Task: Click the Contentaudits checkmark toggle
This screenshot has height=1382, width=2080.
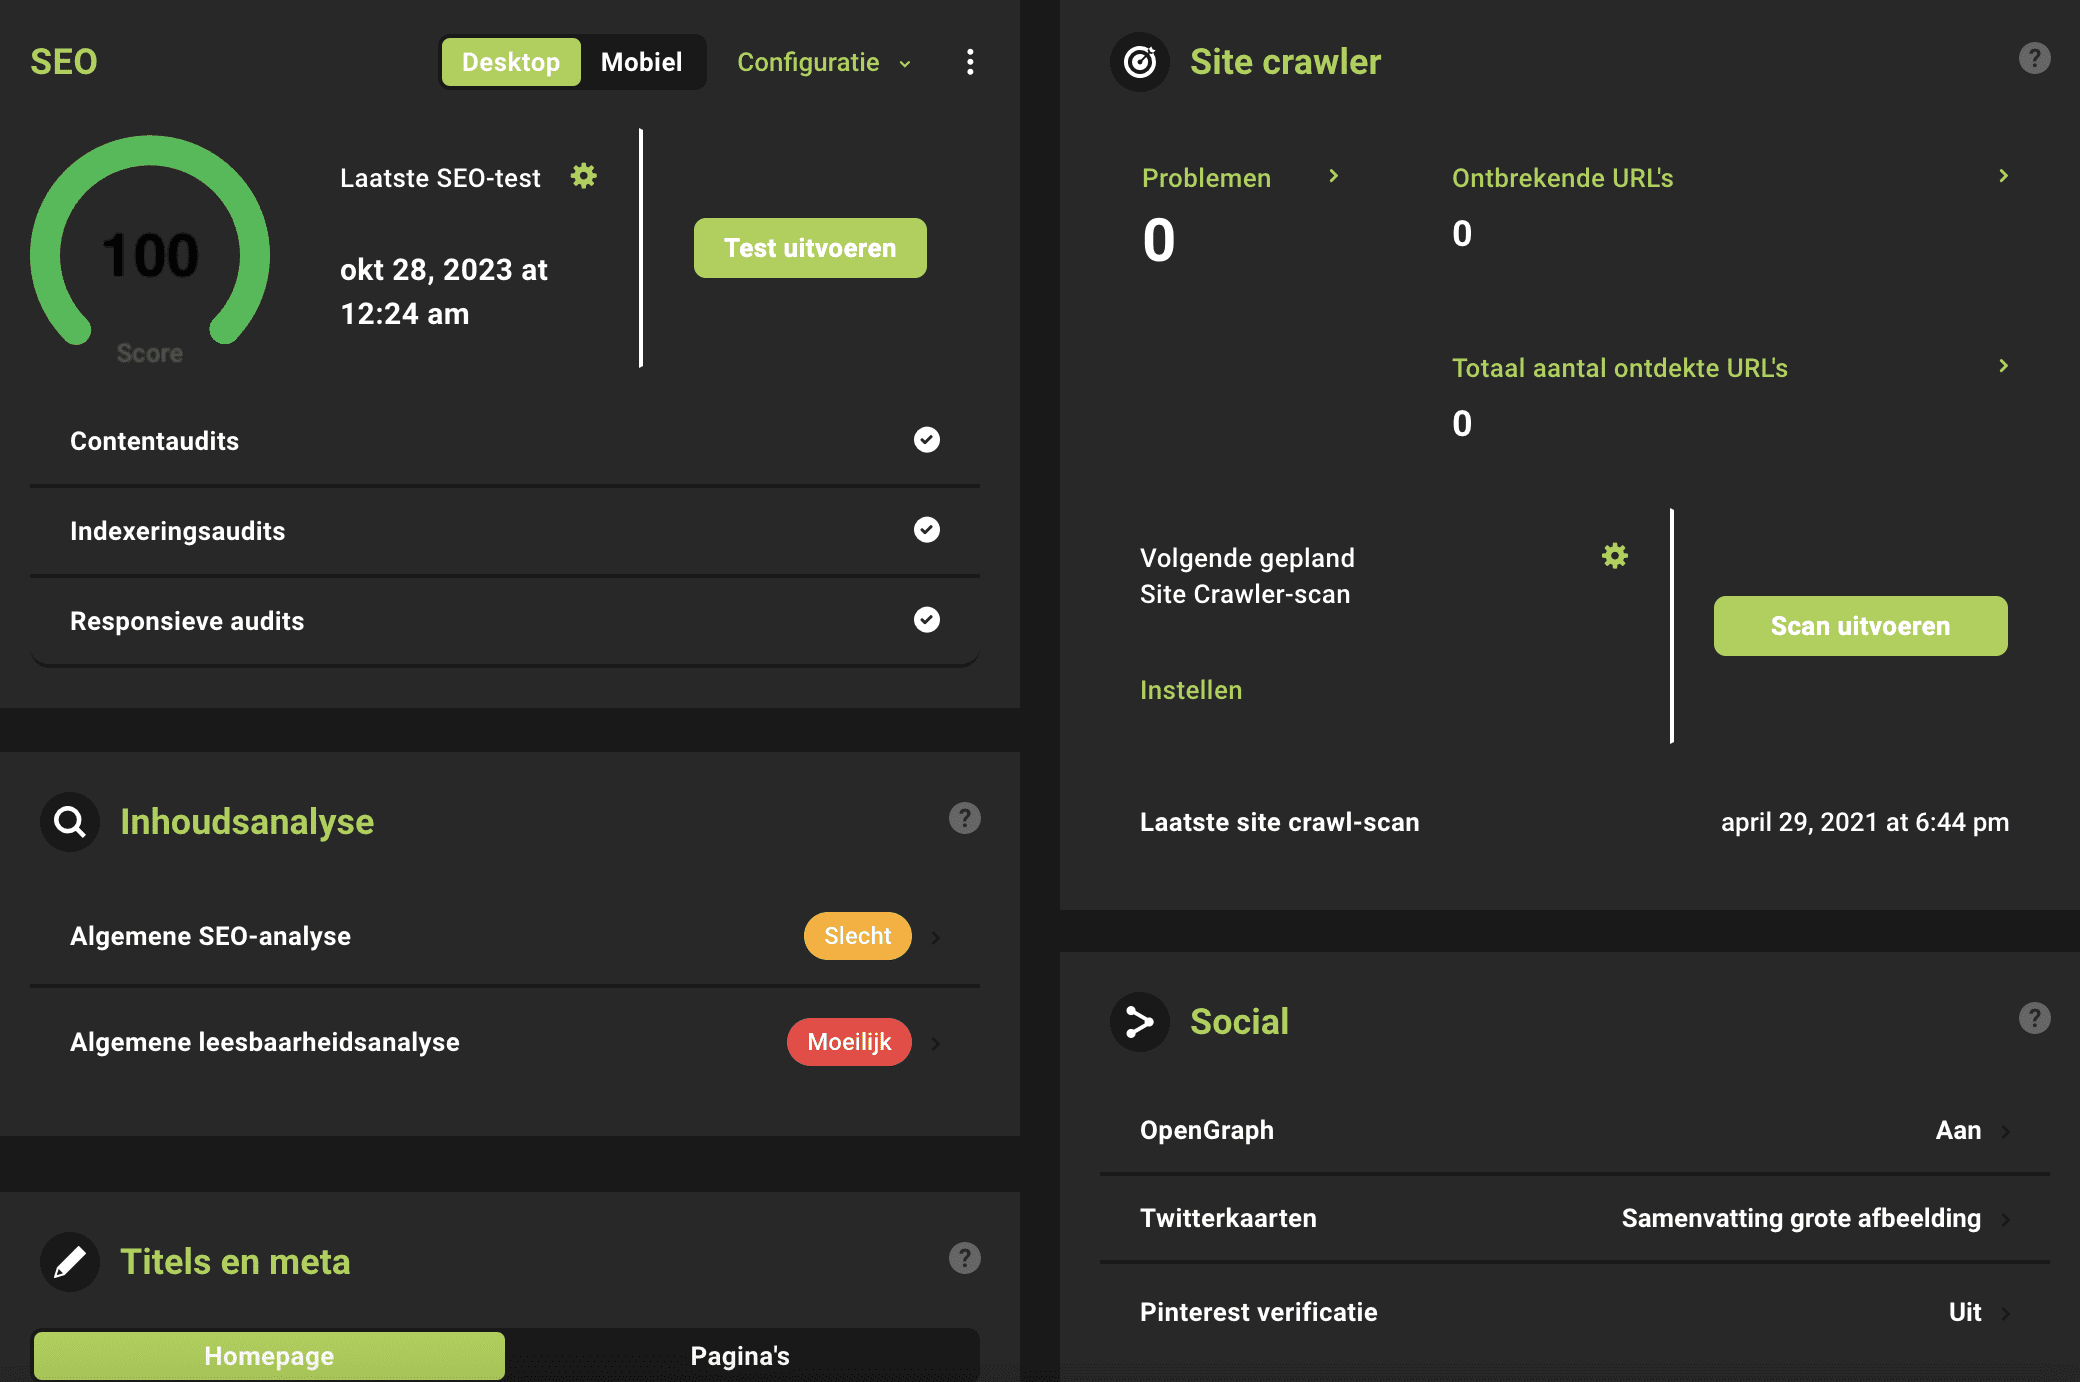Action: (x=925, y=440)
